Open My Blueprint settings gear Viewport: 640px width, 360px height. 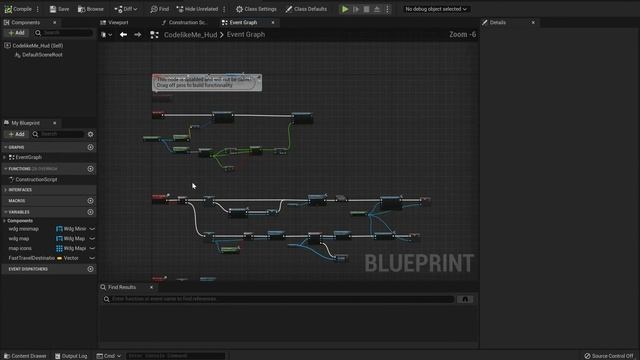click(91, 134)
